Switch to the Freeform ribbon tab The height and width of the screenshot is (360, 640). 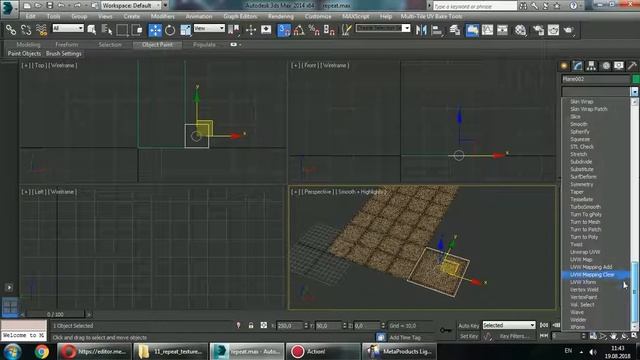click(x=67, y=44)
